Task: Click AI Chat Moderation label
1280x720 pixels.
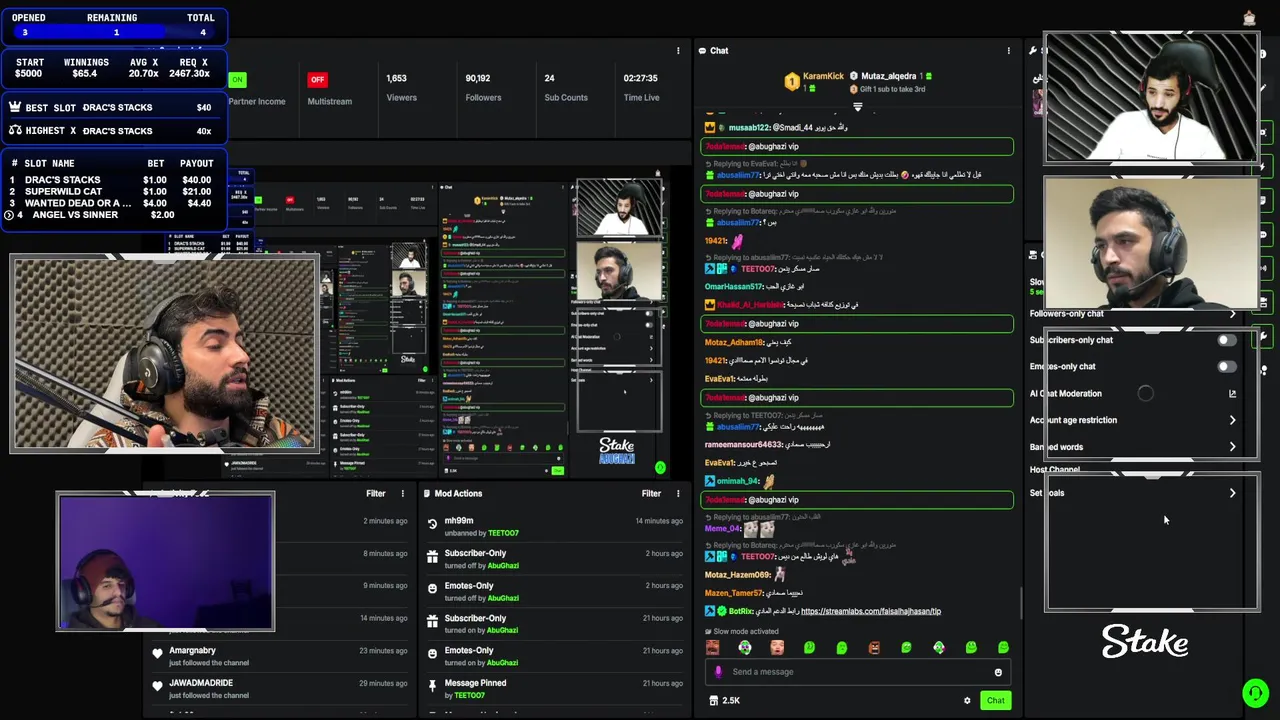Action: 1066,394
